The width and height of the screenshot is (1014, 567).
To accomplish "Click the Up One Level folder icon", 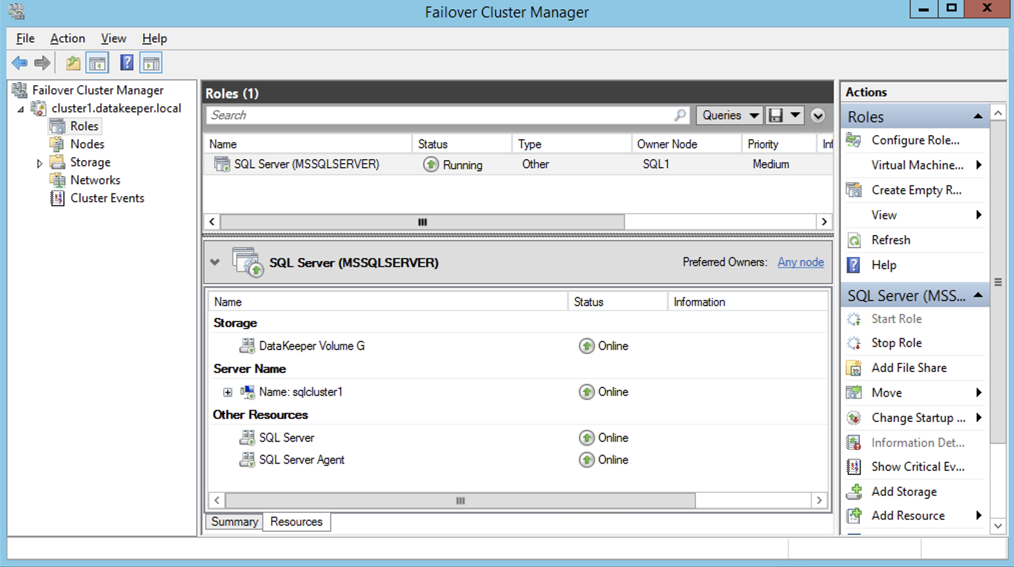I will [73, 63].
